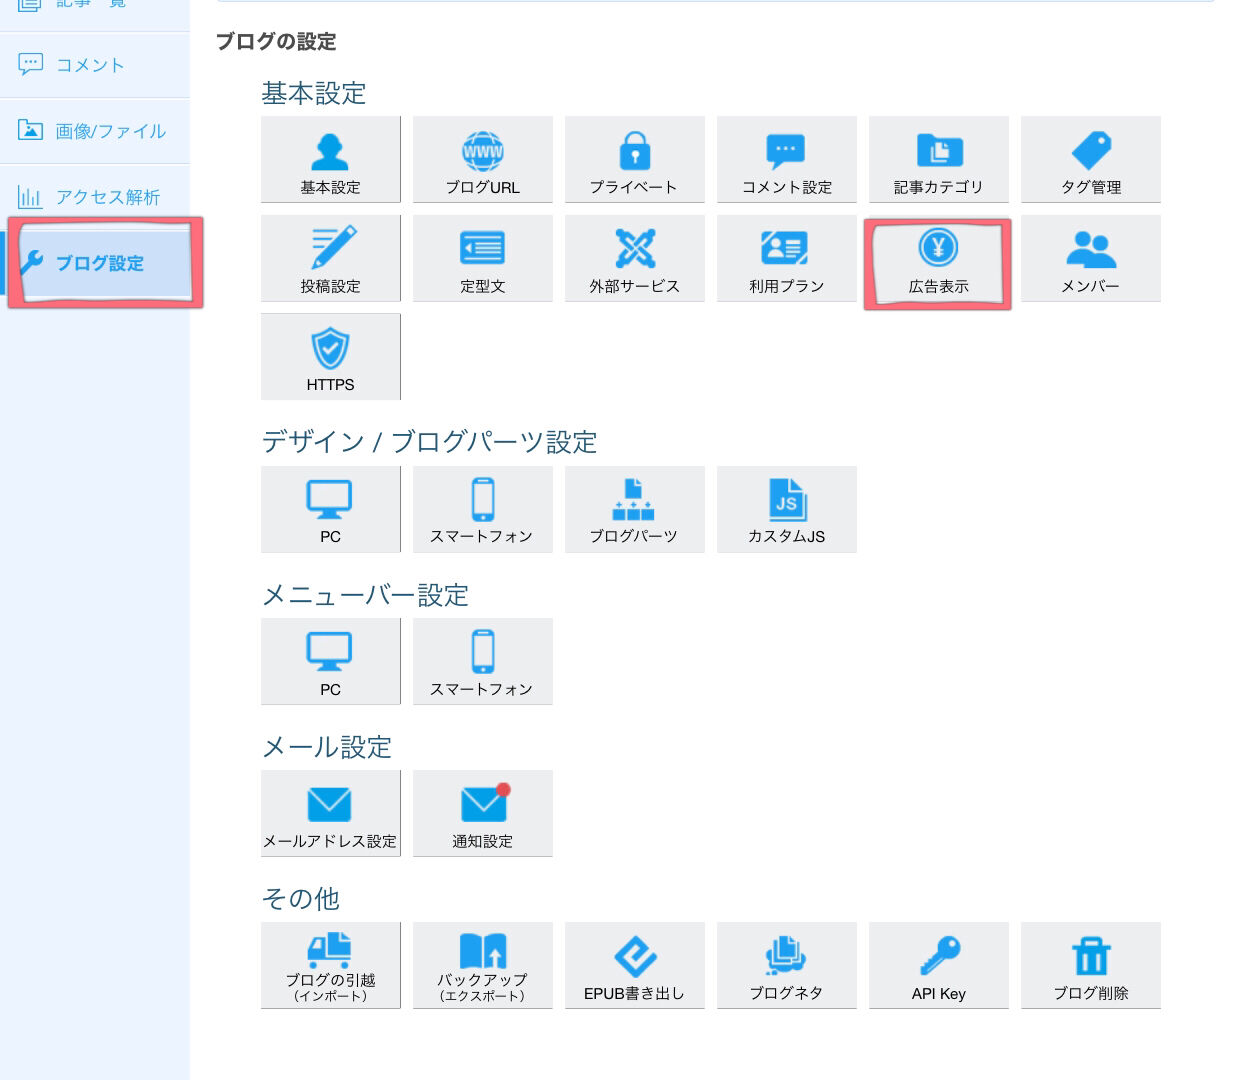Select アクセス解析 in the sidebar
The width and height of the screenshot is (1242, 1080).
coord(95,197)
